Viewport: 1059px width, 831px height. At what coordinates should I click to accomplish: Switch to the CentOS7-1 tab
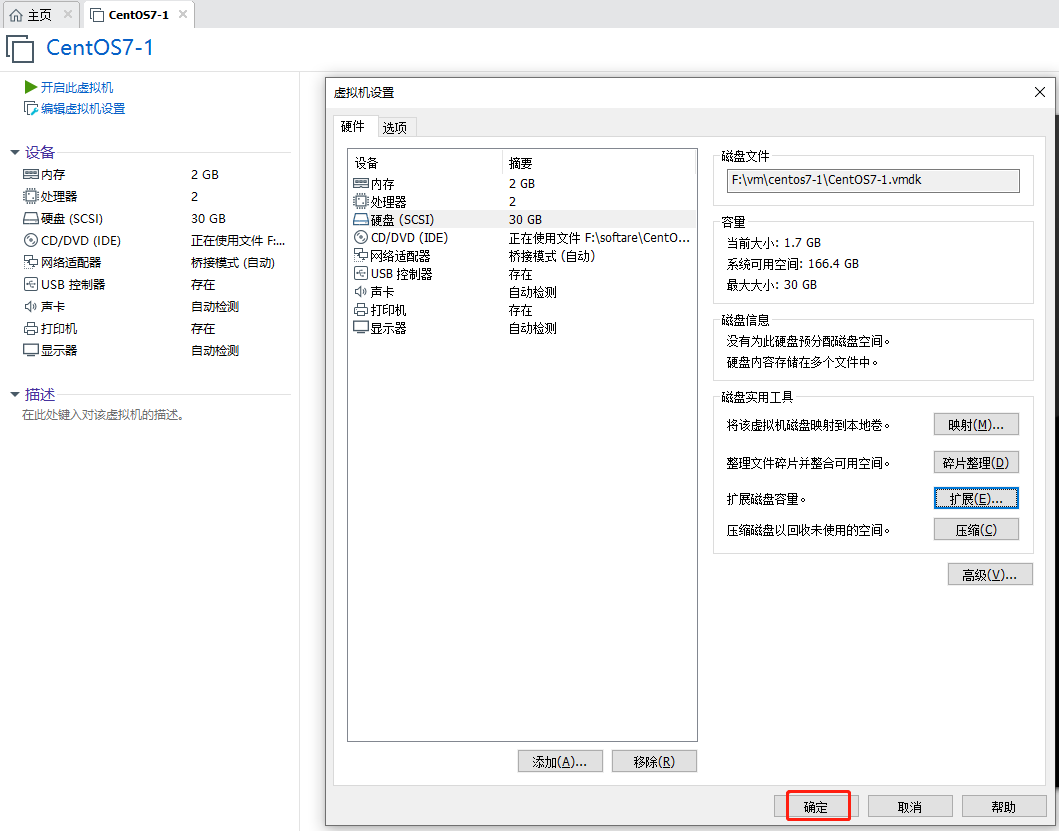pos(138,15)
